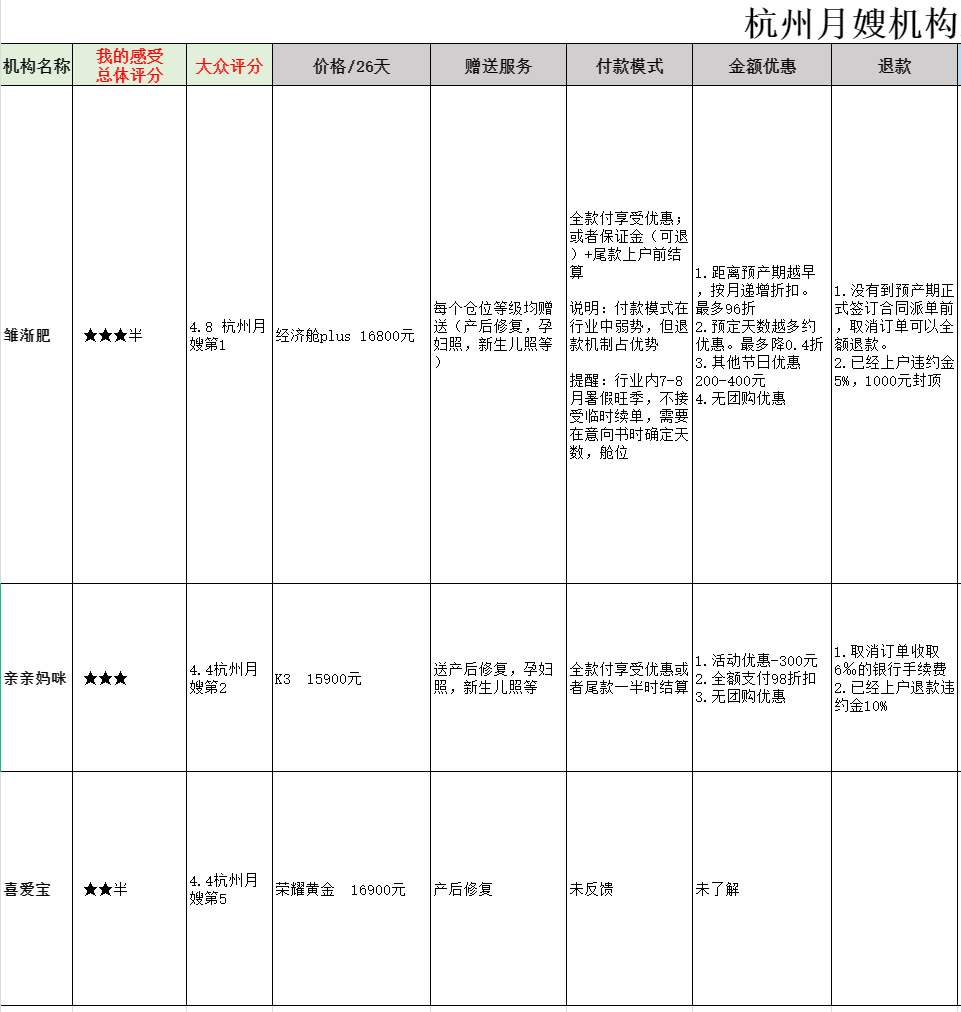Select the 经济舱plus 16800元 price cell
961x1012 pixels.
351,335
